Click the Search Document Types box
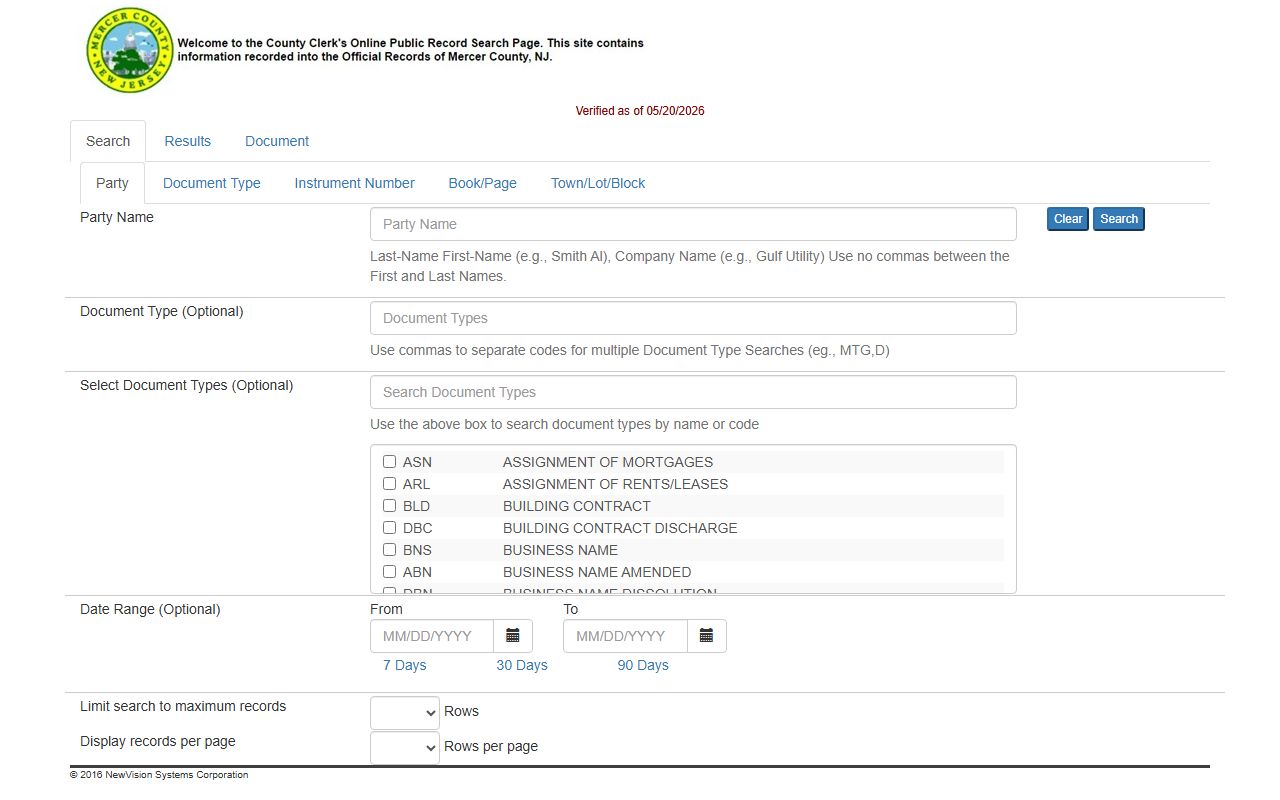The width and height of the screenshot is (1280, 800). click(x=693, y=392)
